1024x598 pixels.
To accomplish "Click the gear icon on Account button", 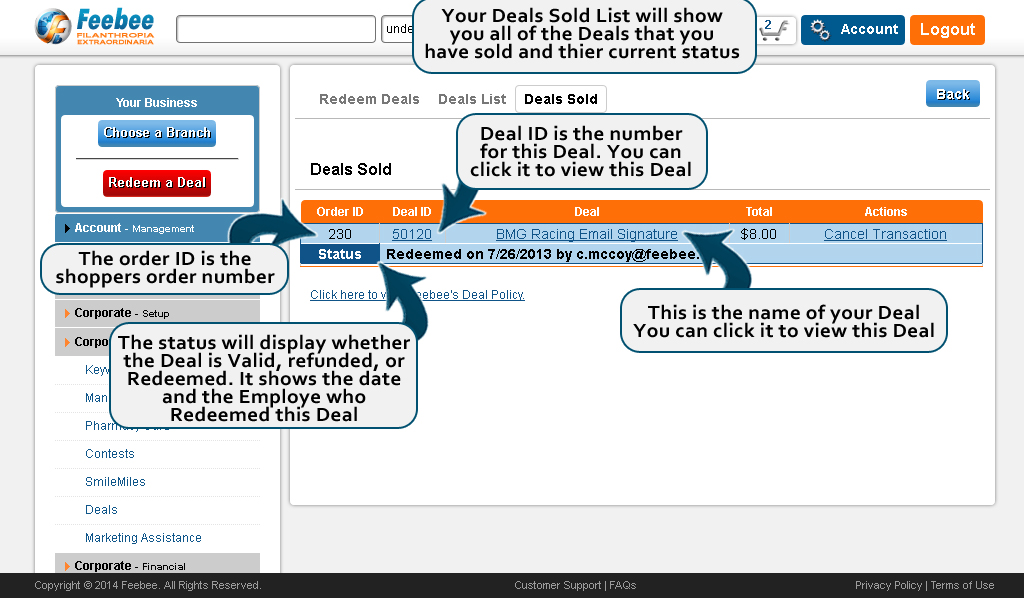I will click(x=820, y=30).
